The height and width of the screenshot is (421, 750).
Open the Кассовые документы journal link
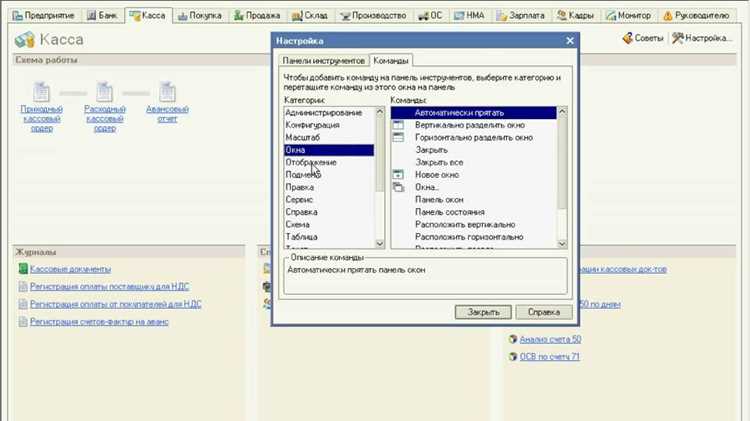pyautogui.click(x=70, y=269)
